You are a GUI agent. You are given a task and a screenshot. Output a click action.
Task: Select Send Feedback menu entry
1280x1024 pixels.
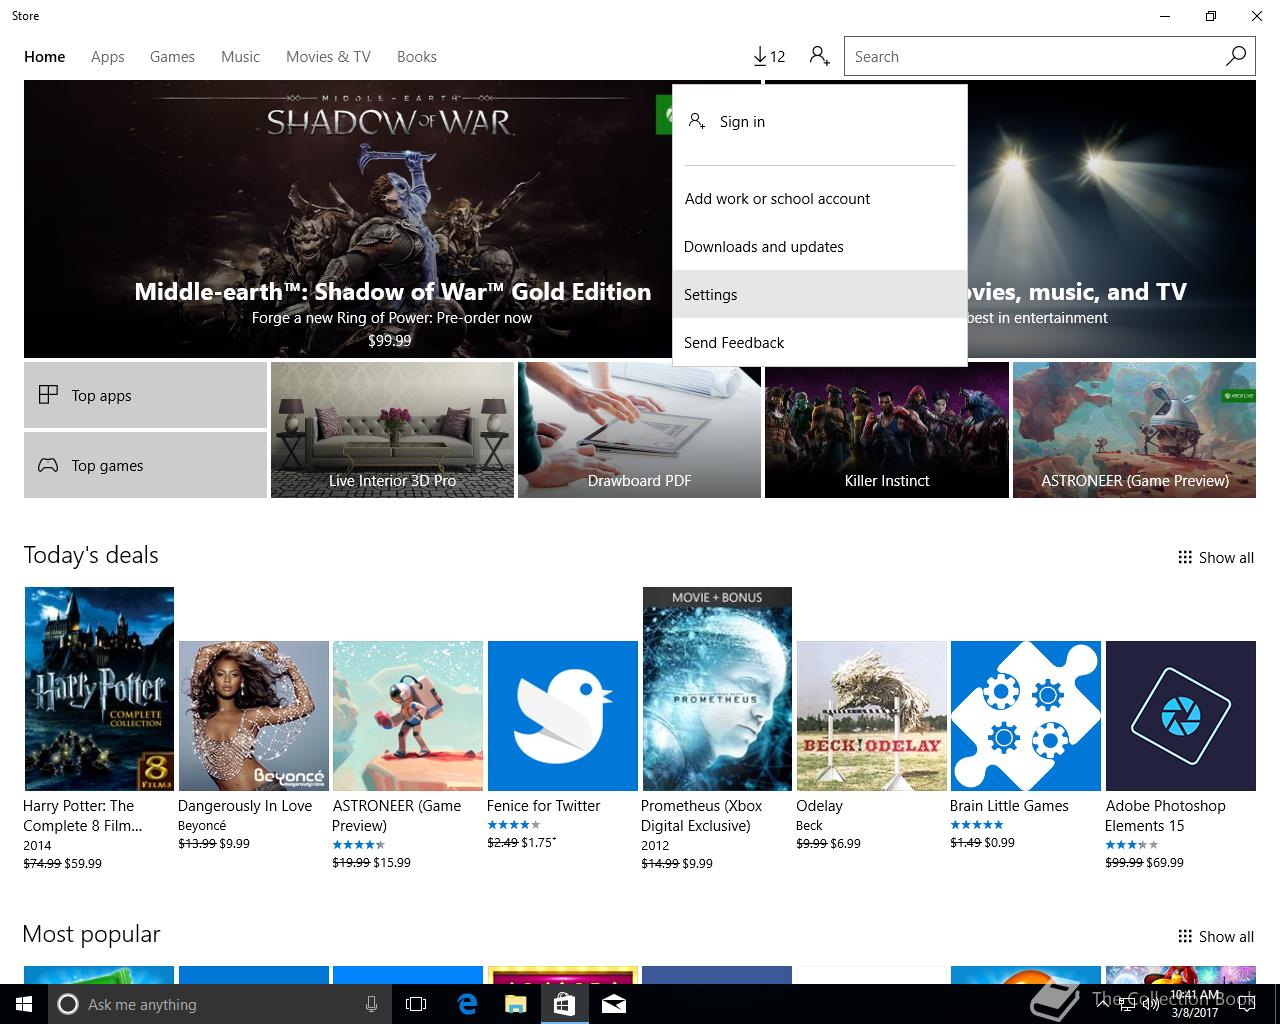click(820, 342)
